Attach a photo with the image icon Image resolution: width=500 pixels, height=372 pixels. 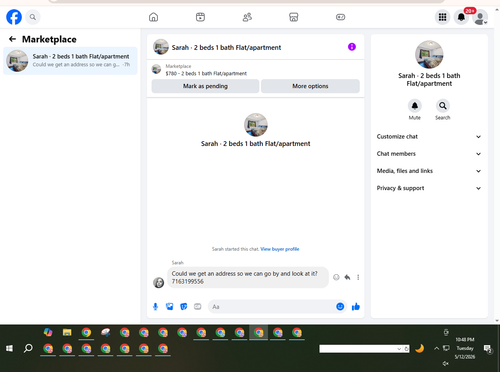[170, 307]
